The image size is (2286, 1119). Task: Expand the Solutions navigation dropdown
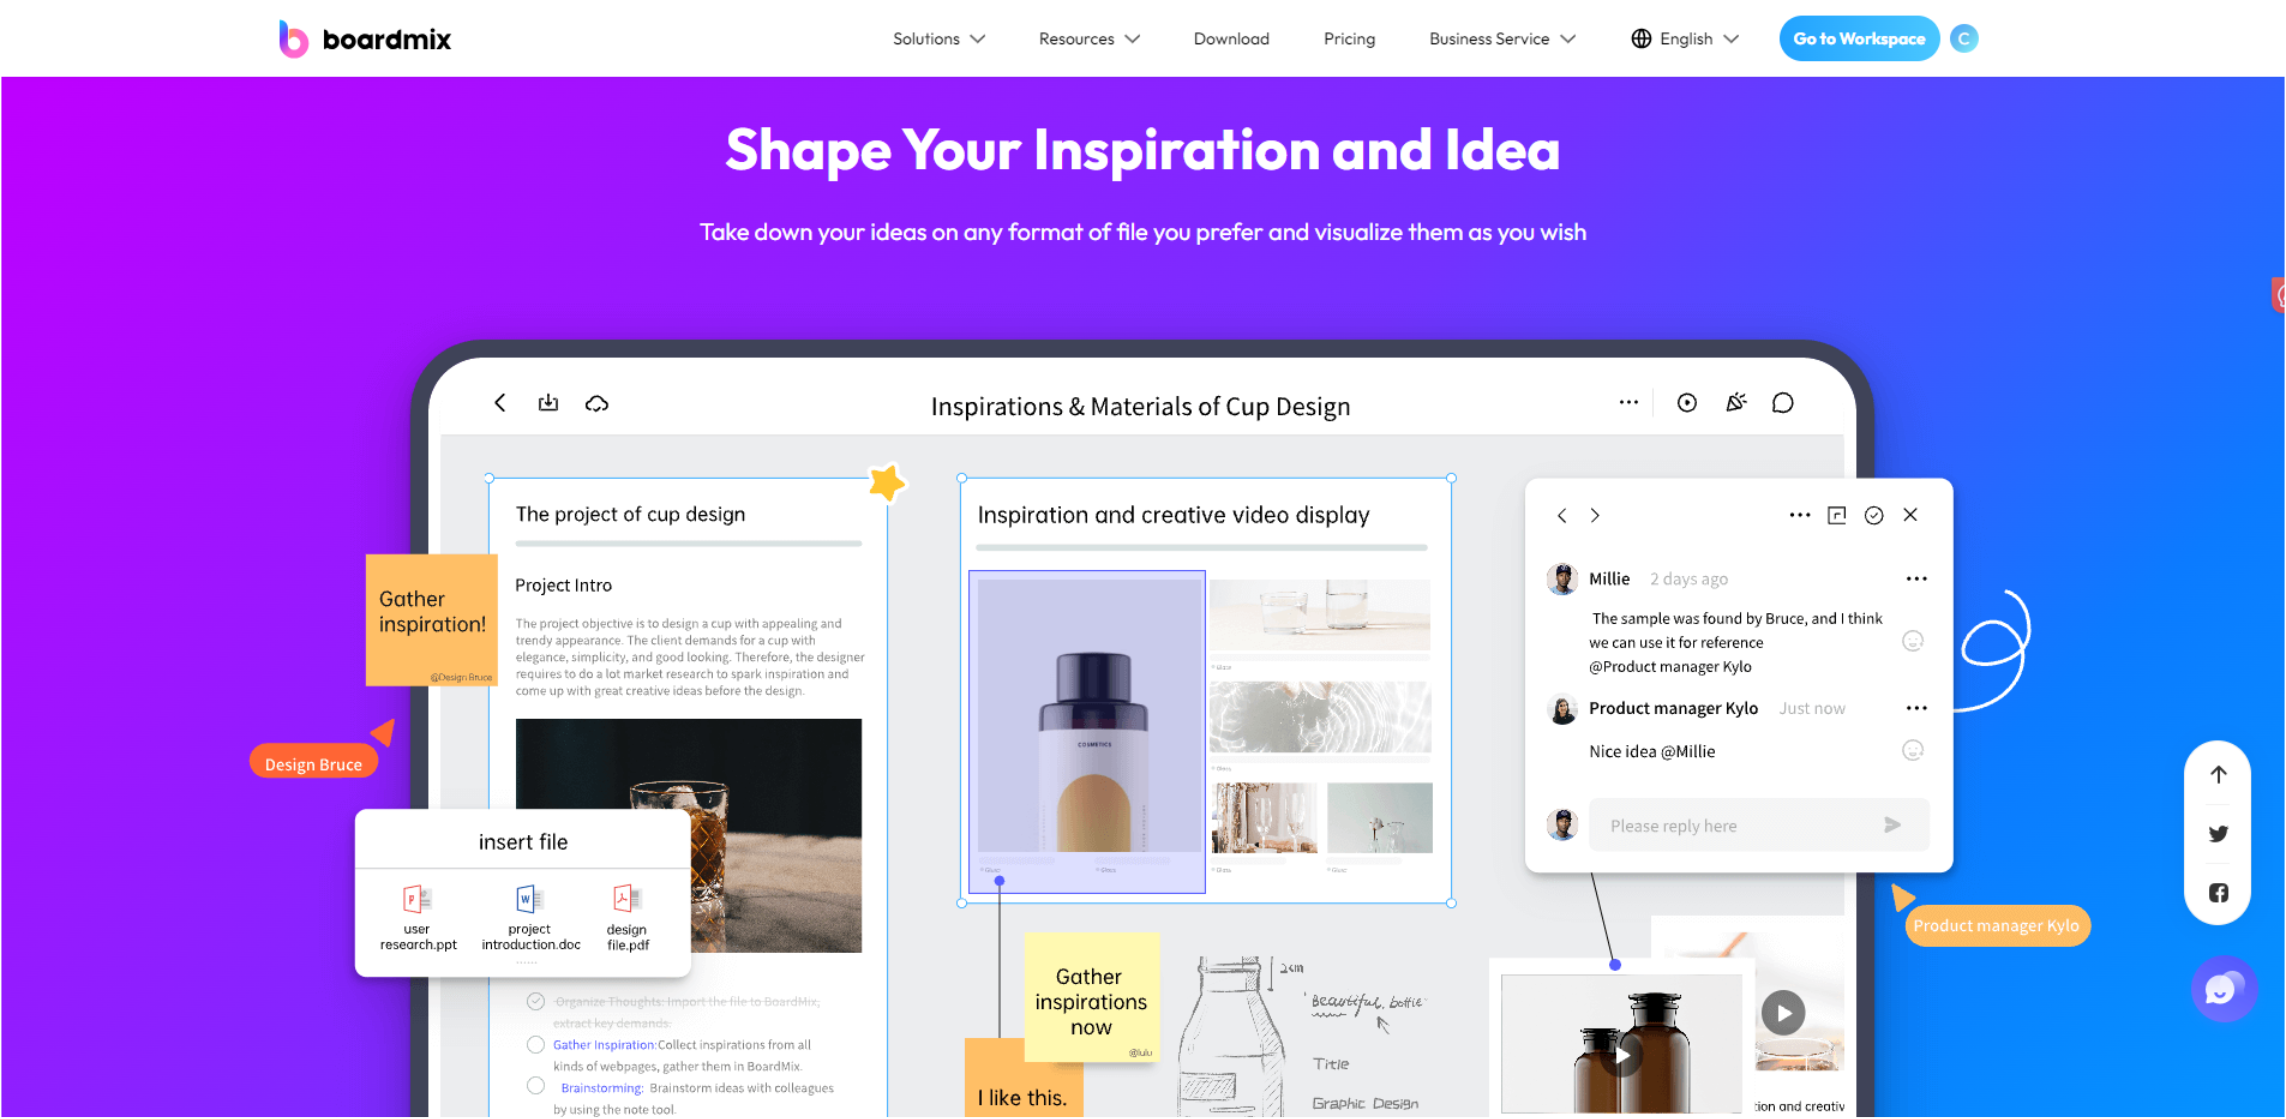[935, 39]
